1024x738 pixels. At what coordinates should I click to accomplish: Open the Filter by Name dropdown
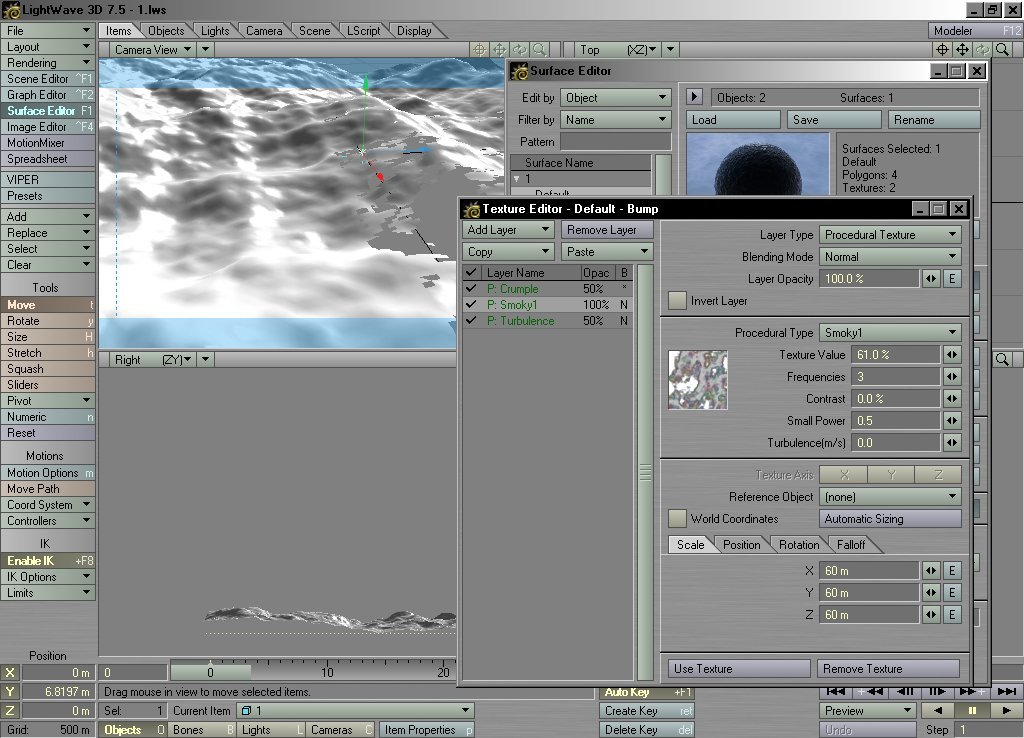coord(616,120)
